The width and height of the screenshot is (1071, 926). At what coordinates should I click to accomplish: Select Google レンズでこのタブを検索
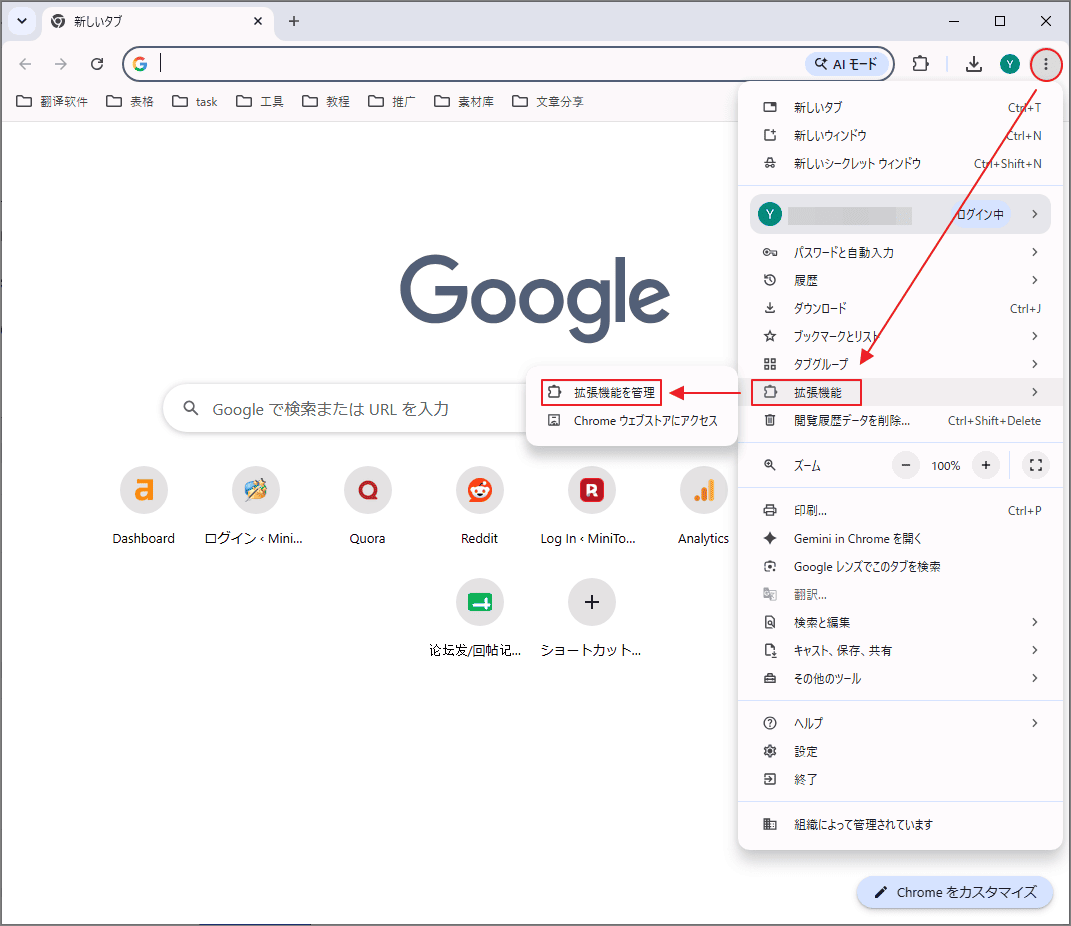point(901,566)
